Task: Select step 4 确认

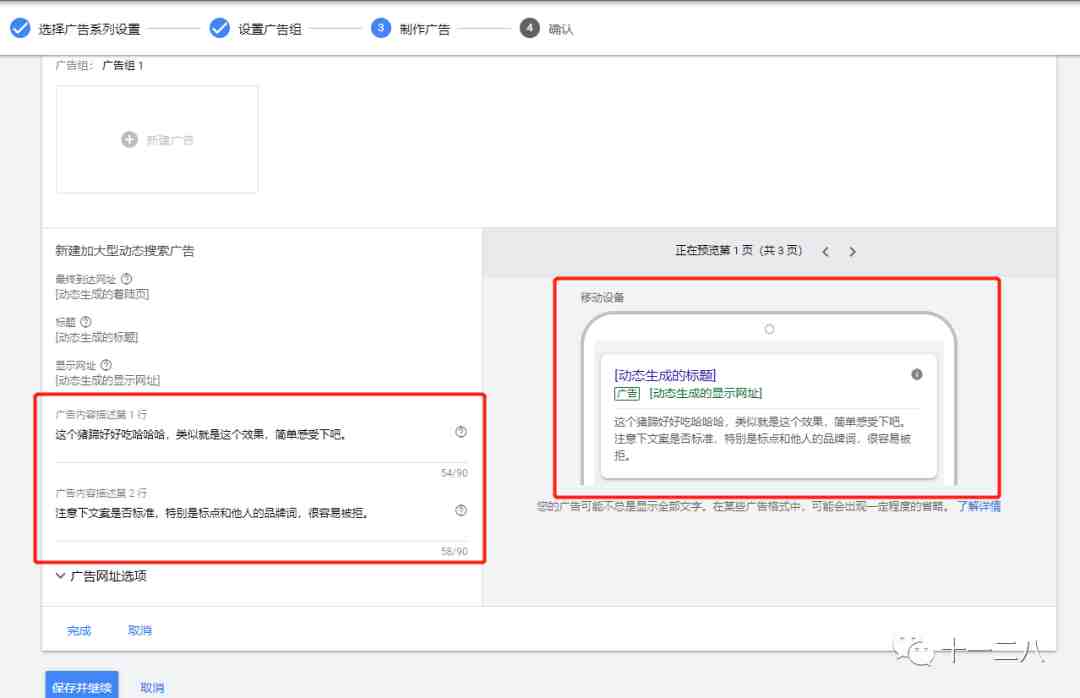Action: point(546,29)
